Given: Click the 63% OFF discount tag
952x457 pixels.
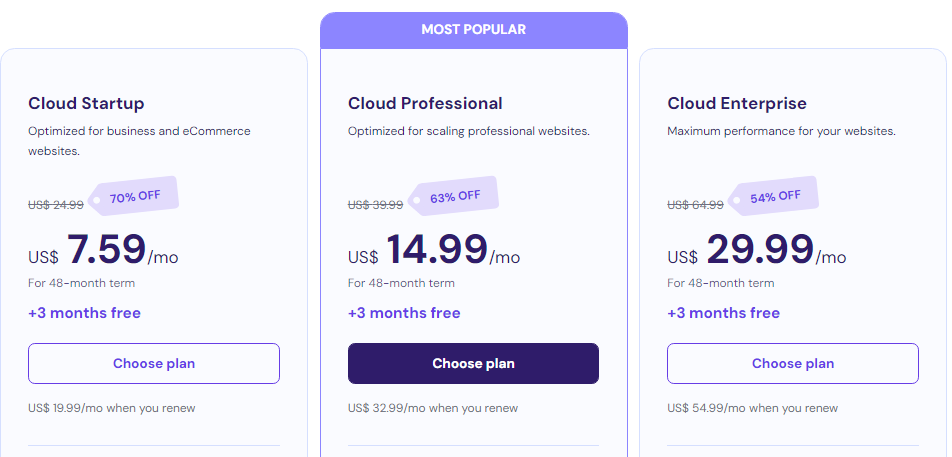Looking at the screenshot, I should click(454, 197).
